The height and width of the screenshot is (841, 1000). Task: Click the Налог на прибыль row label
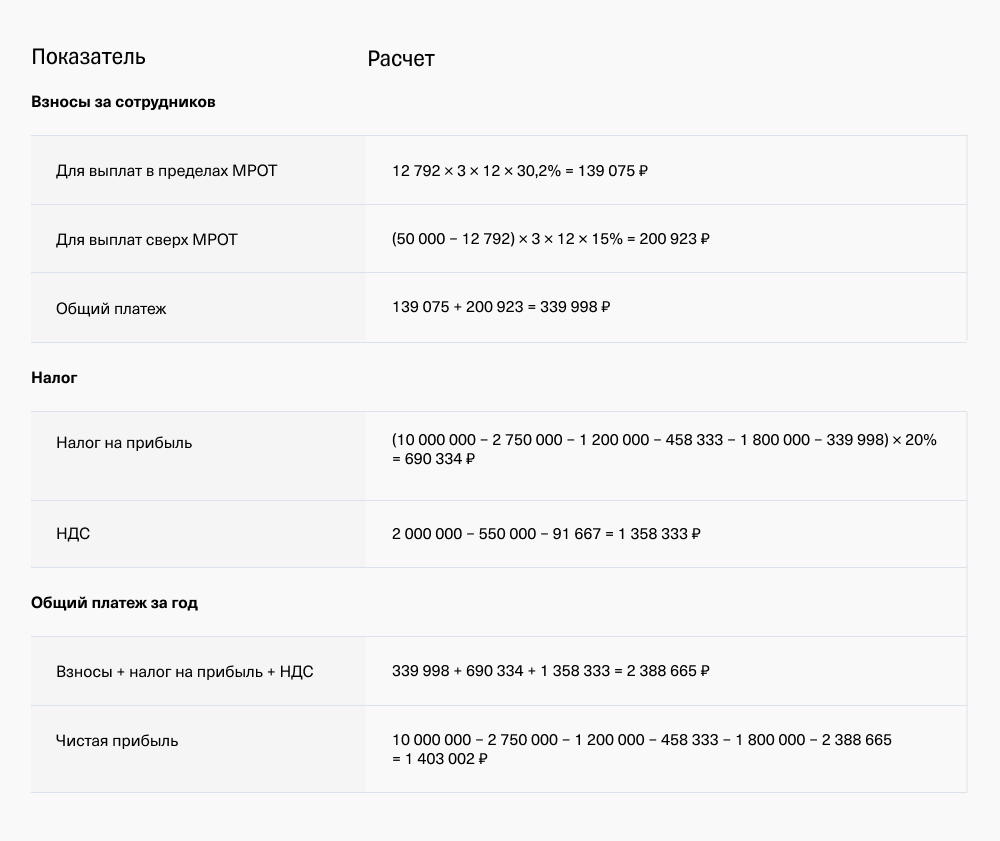124,443
